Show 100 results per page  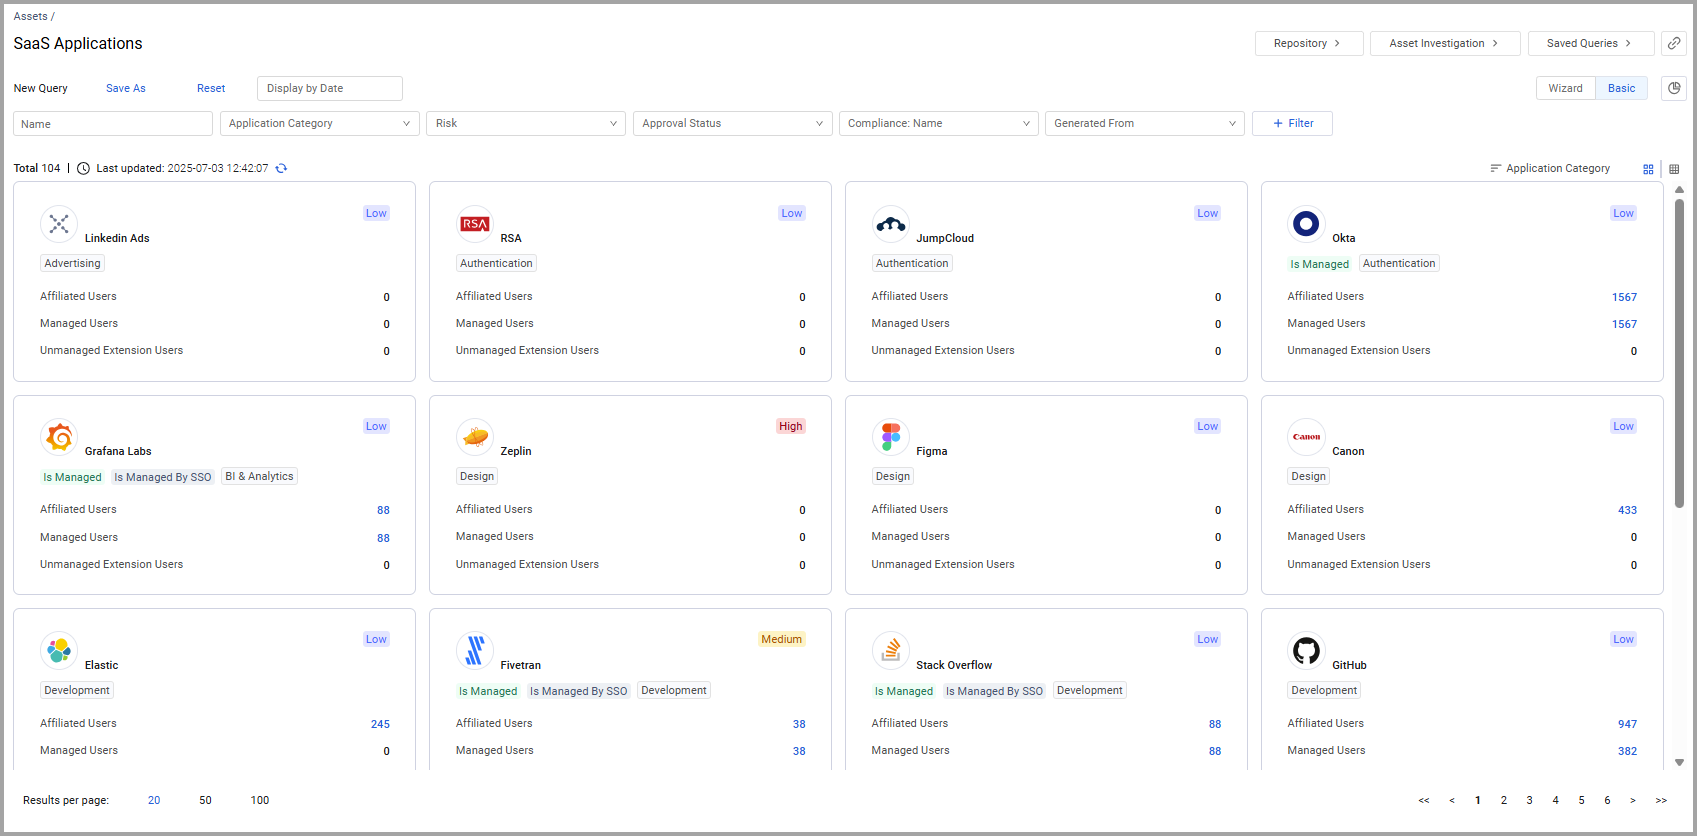click(260, 800)
